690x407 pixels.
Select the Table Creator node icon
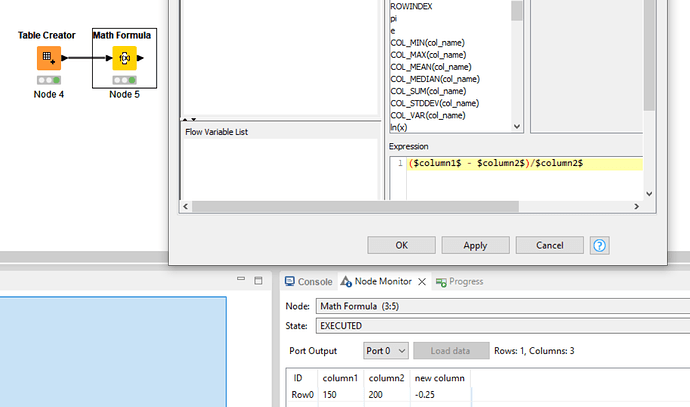[47, 58]
